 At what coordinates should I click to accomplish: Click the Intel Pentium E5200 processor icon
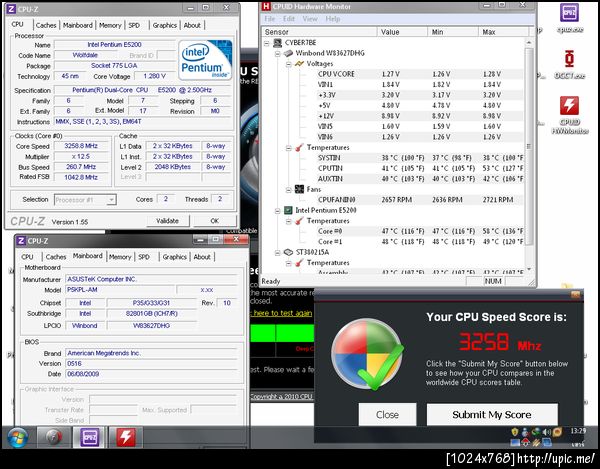click(288, 210)
